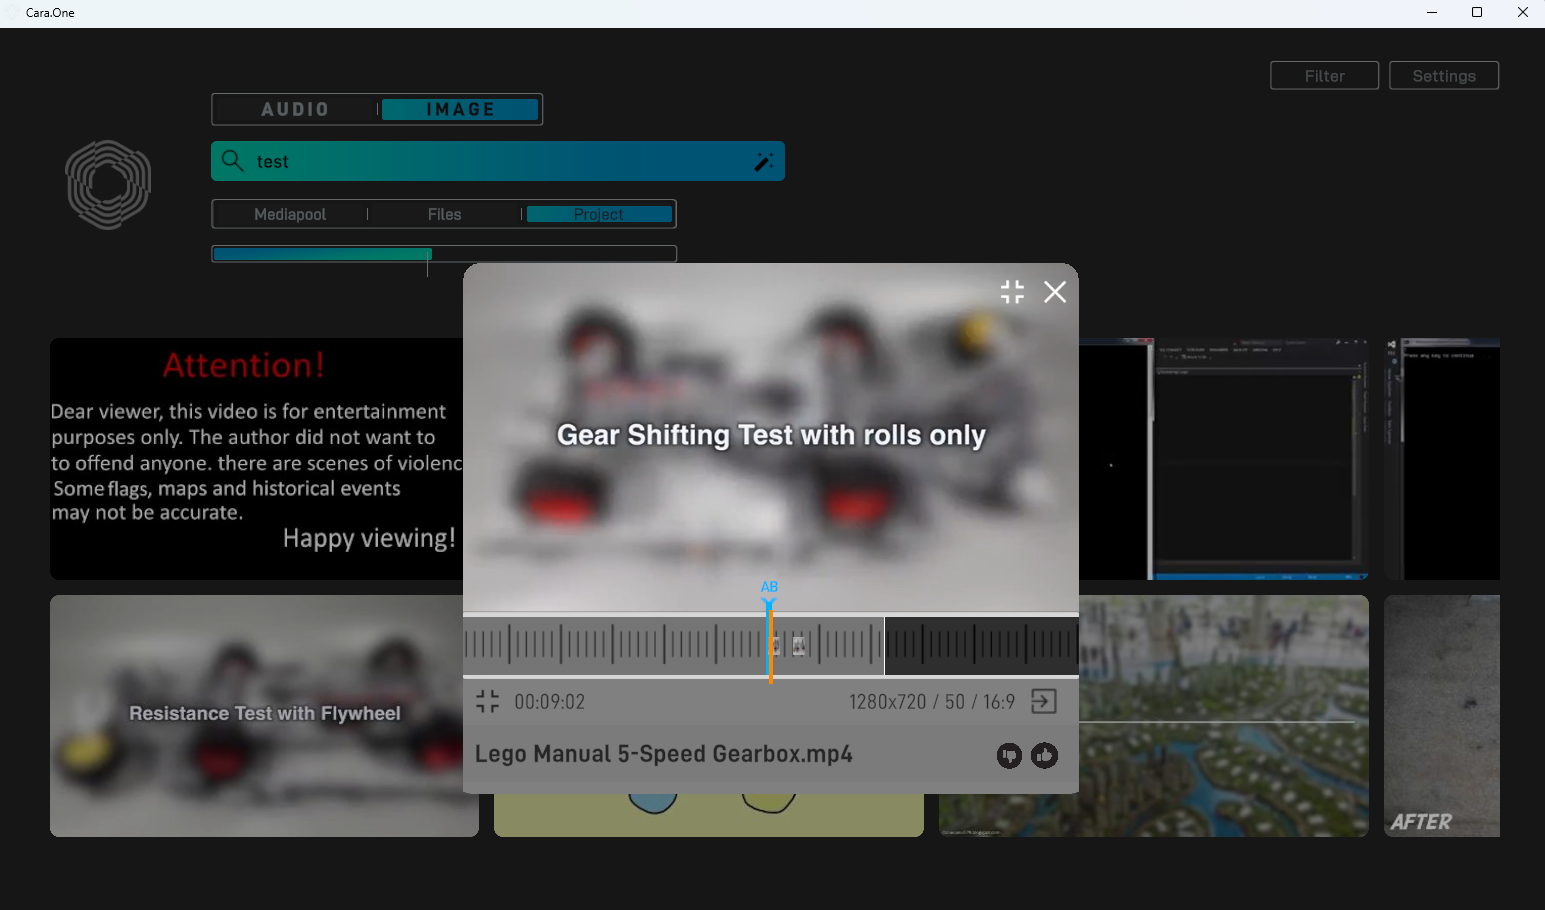Click the AB marker on preview timeline

coord(769,587)
